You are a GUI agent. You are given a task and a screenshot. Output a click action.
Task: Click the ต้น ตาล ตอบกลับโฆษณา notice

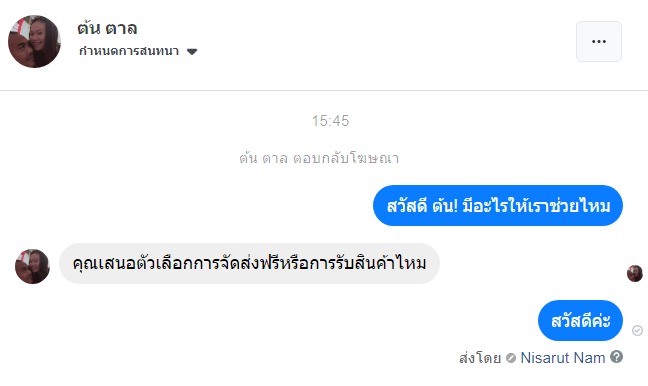pos(319,158)
